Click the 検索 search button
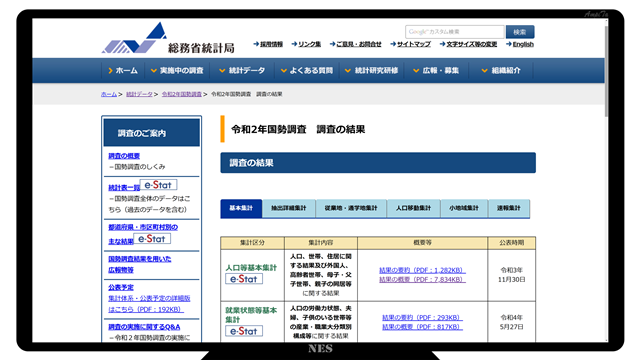The image size is (640, 360). coord(520,32)
